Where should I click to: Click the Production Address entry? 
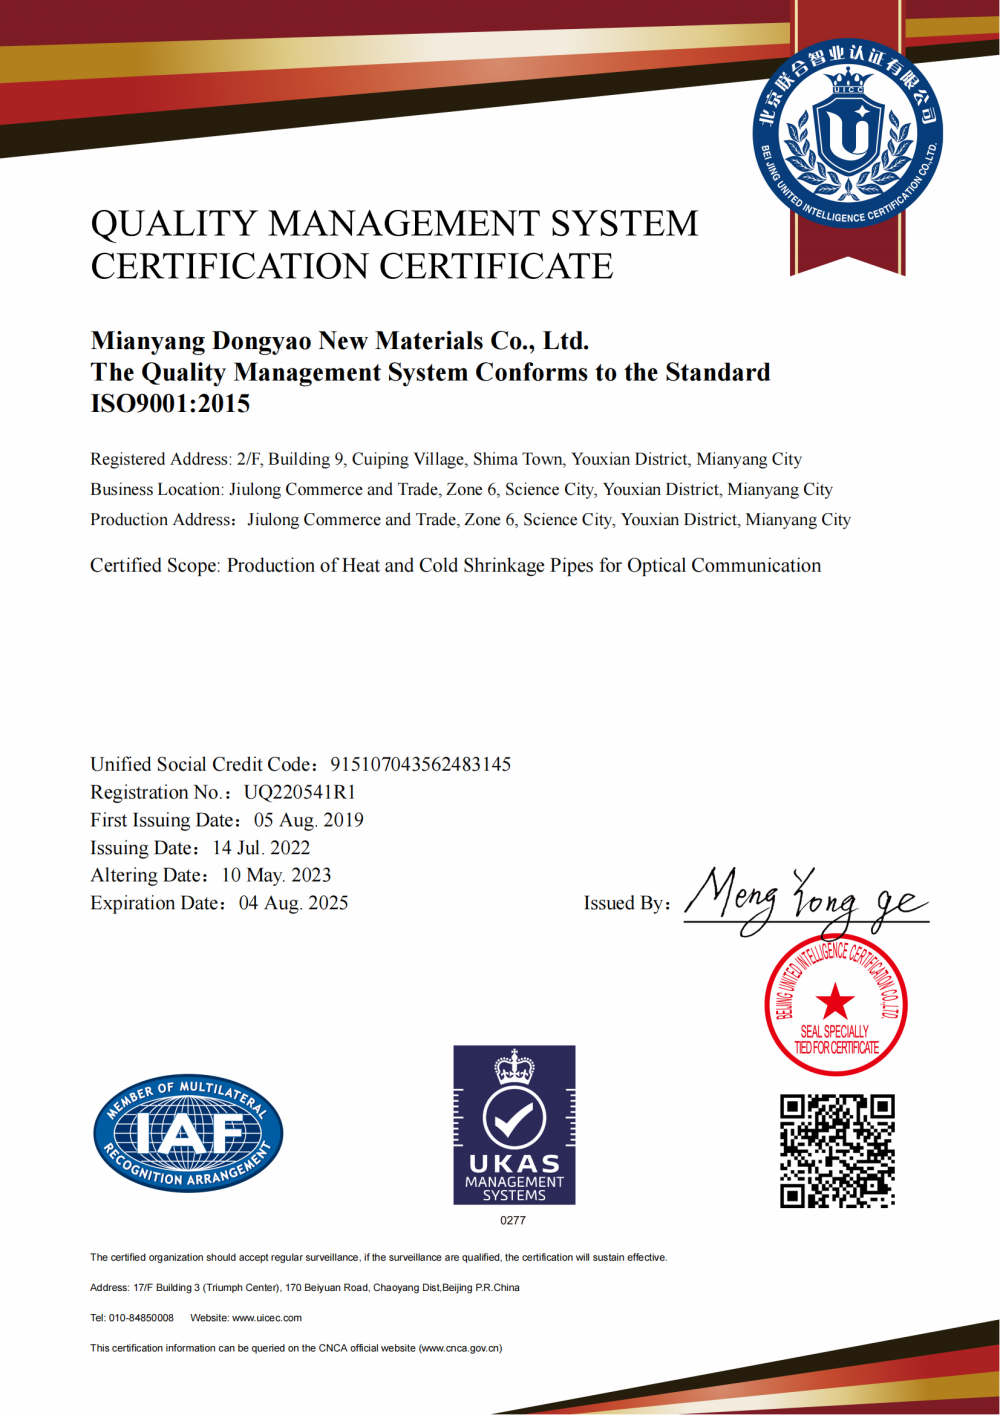point(470,520)
